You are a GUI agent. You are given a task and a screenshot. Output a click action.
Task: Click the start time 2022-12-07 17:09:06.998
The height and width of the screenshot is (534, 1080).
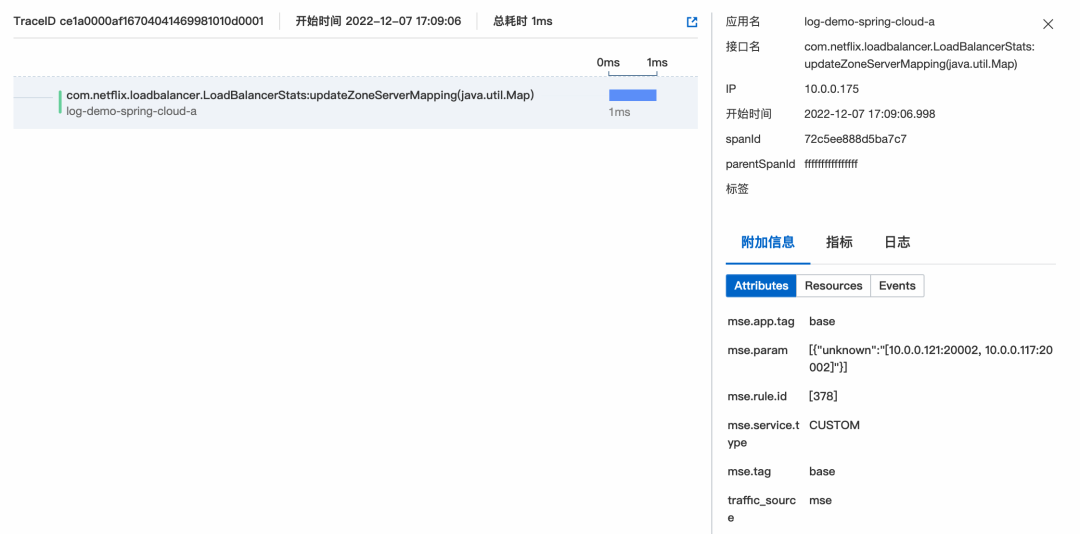pos(870,114)
